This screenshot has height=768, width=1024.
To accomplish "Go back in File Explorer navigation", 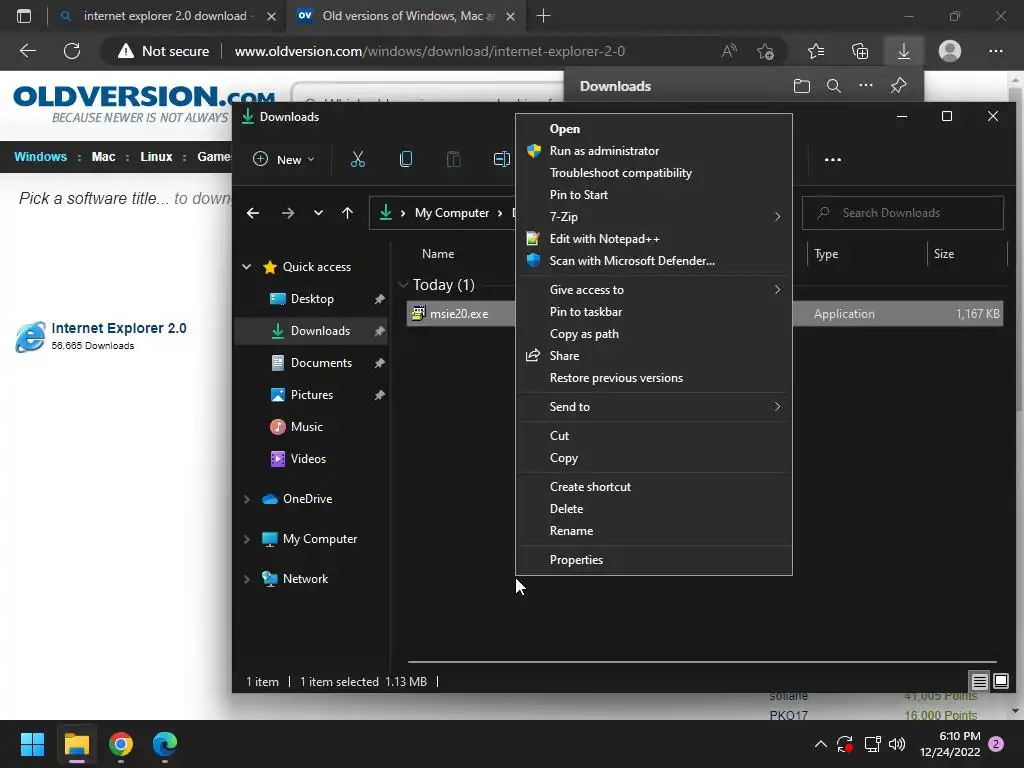I will pyautogui.click(x=253, y=213).
